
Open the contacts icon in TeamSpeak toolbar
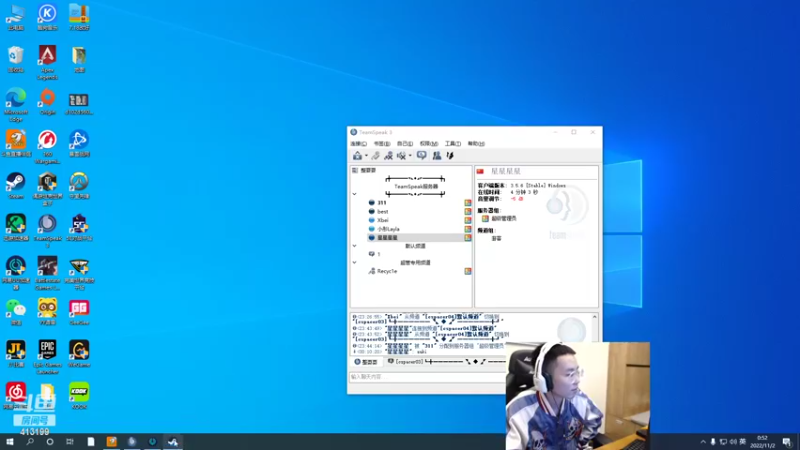(437, 156)
